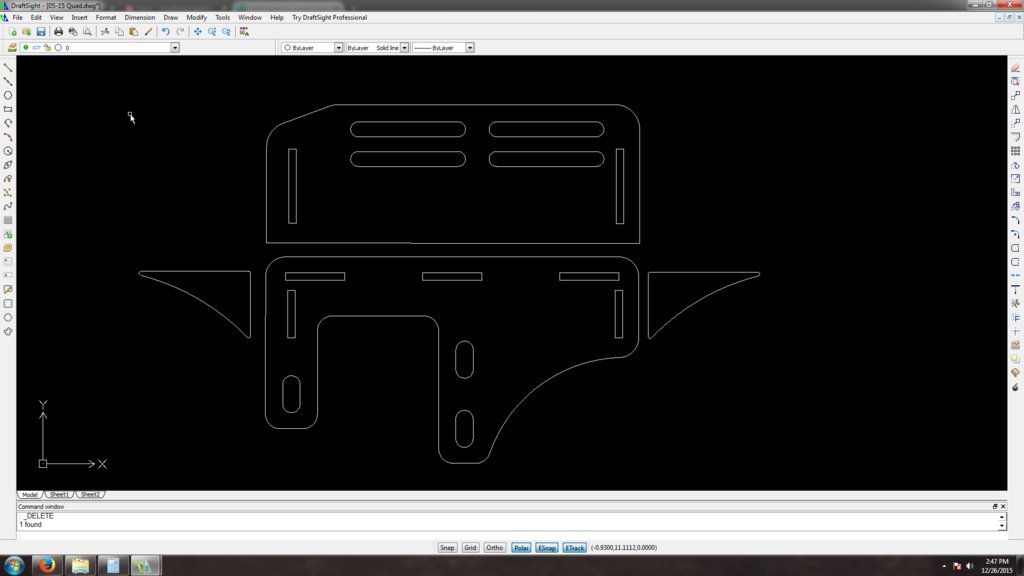Viewport: 1024px width, 576px height.
Task: Open the Dimension menu
Action: coord(140,18)
